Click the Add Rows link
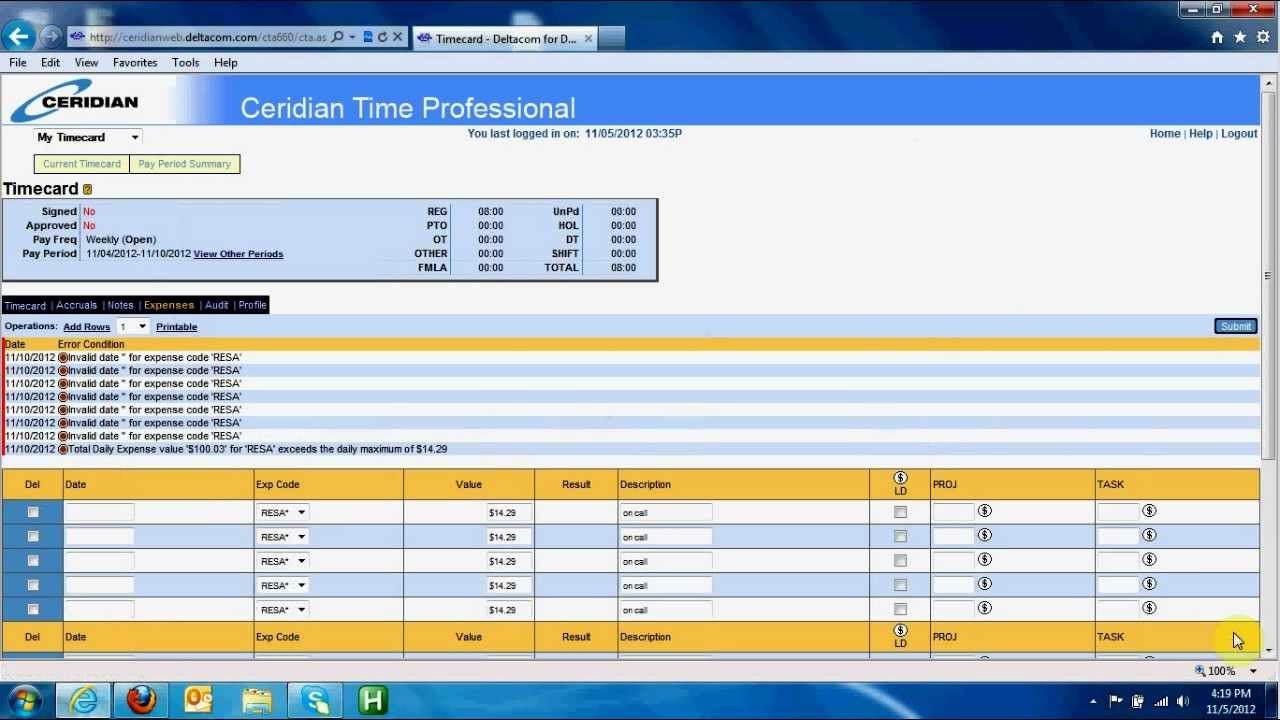 pos(87,327)
